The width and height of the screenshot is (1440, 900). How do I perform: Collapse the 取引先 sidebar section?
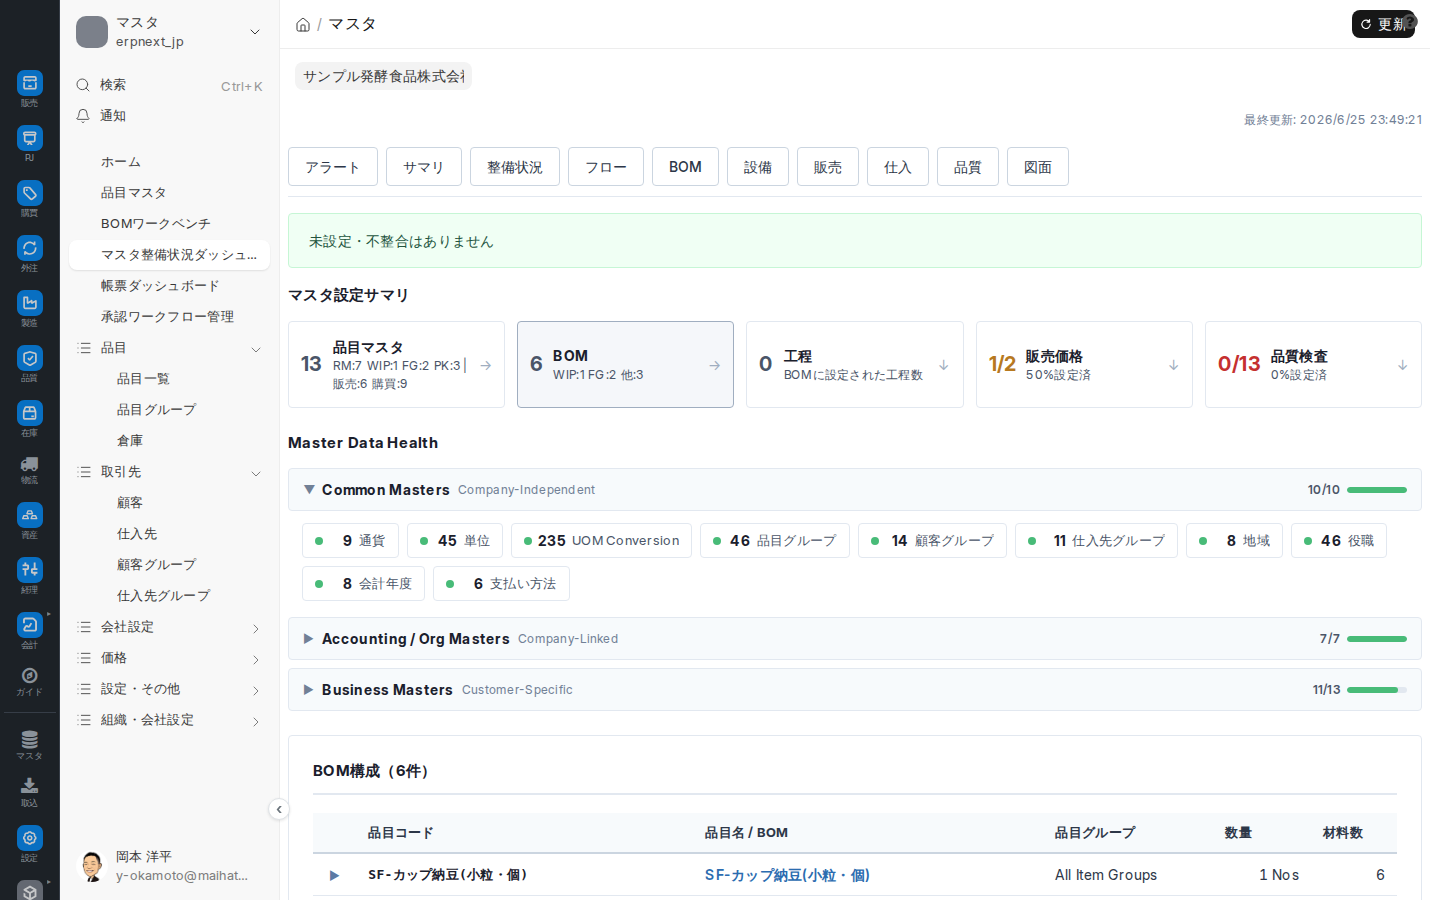(256, 473)
